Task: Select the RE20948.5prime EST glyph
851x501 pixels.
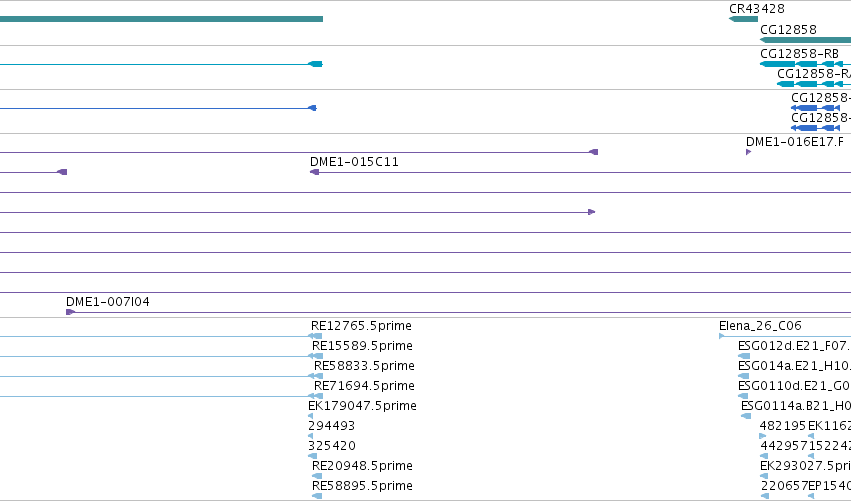Action: tap(317, 476)
